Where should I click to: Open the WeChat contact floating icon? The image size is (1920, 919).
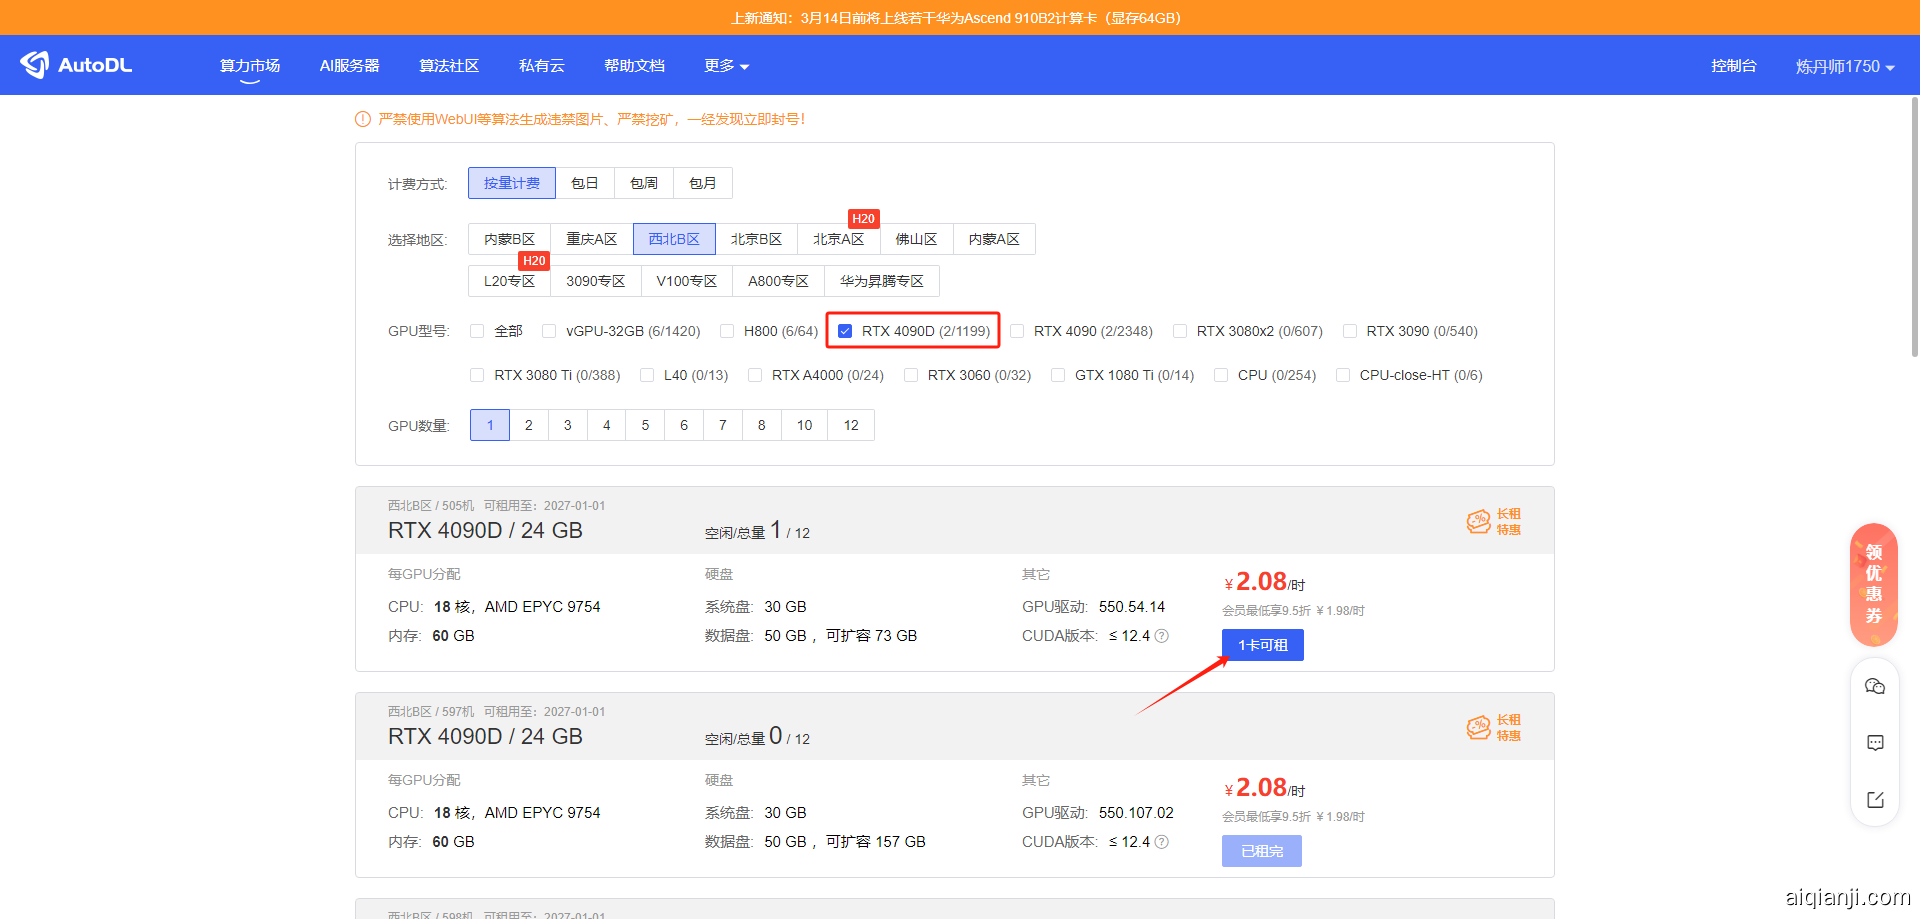point(1875,686)
